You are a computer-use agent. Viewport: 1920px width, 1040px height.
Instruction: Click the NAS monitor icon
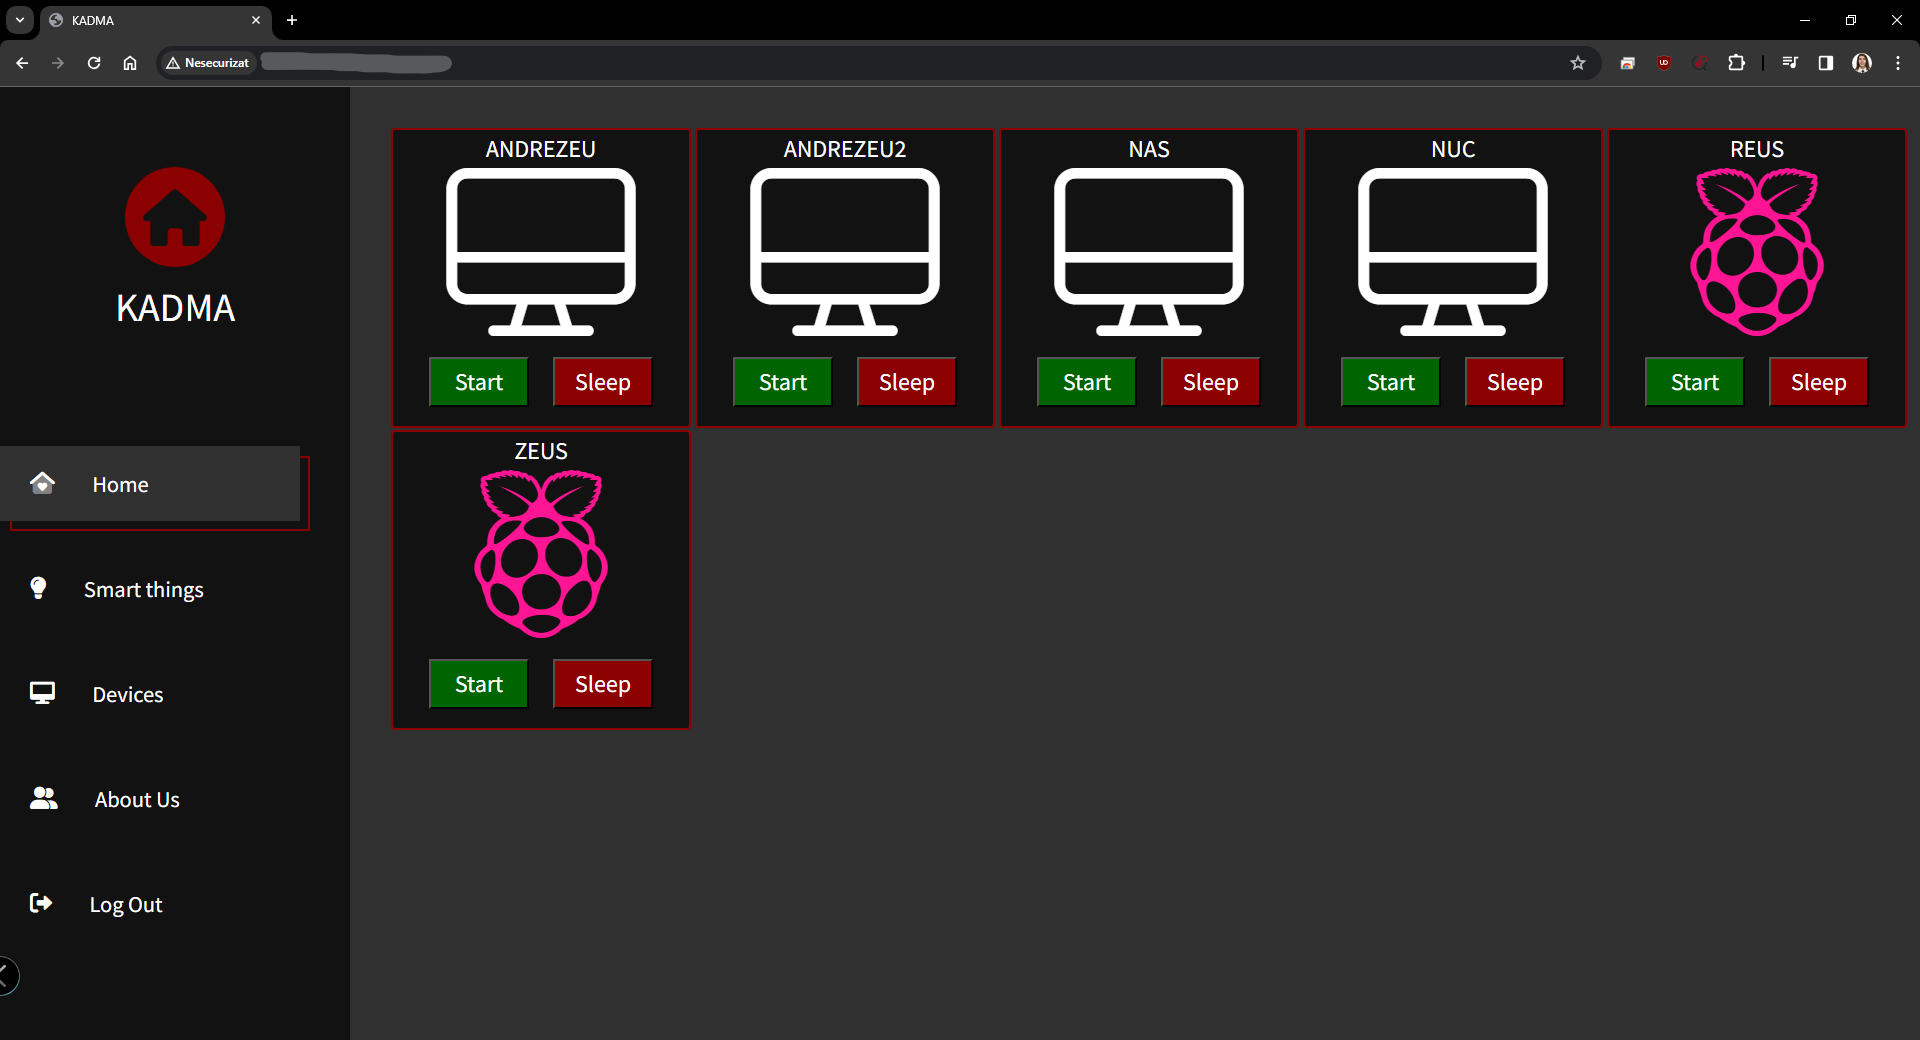point(1148,251)
